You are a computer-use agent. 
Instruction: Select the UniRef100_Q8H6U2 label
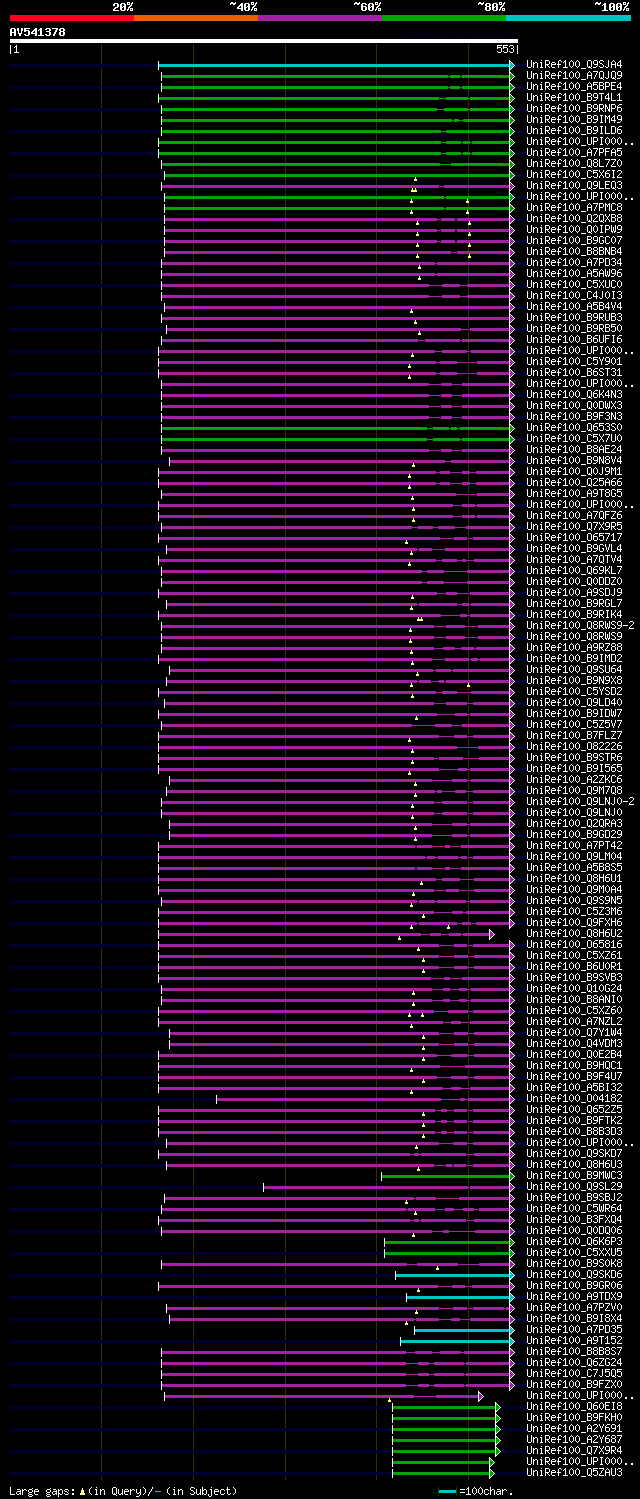click(574, 933)
